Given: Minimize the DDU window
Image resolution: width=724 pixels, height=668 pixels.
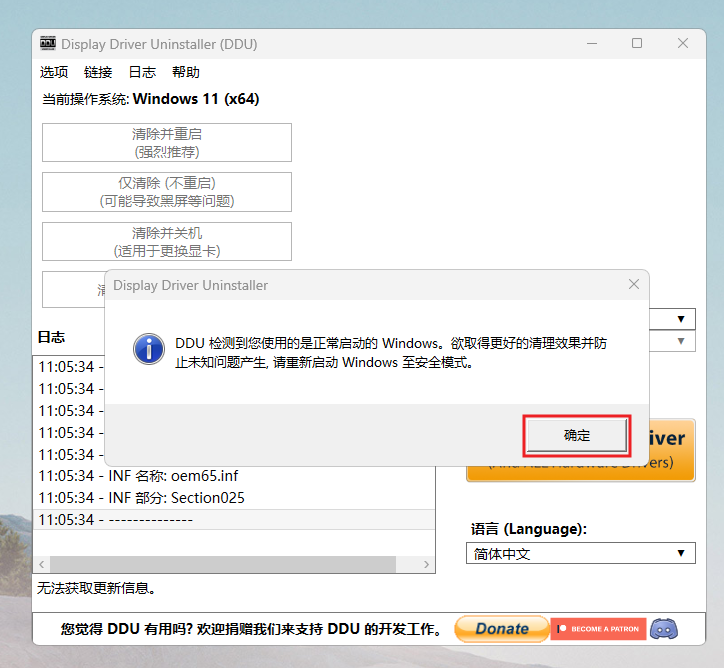Looking at the screenshot, I should (592, 43).
